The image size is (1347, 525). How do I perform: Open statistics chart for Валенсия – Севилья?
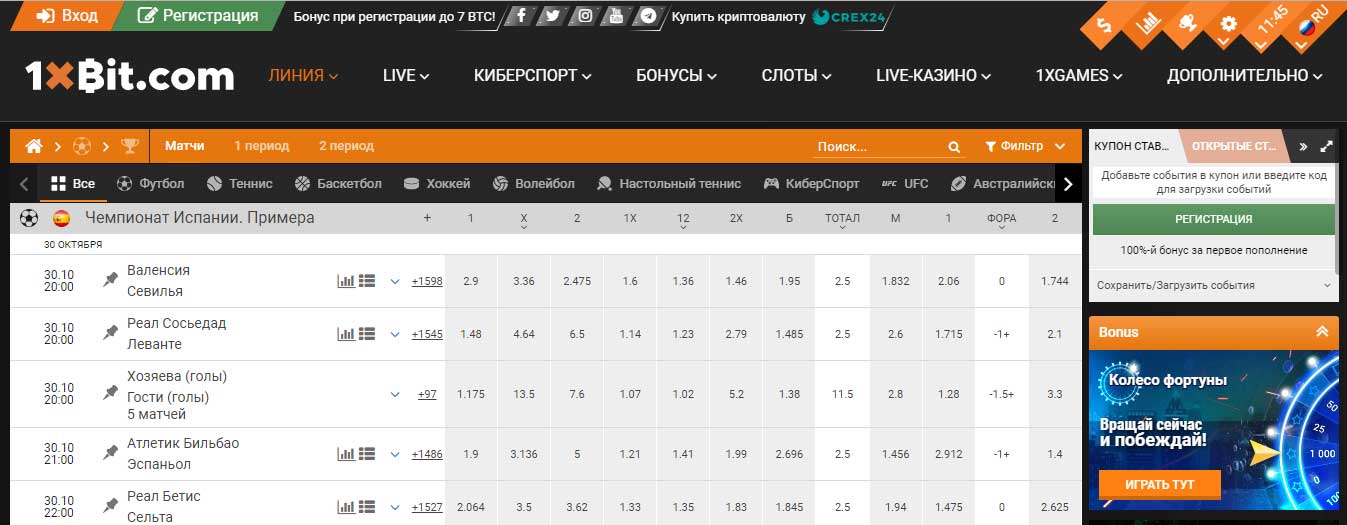pos(346,281)
